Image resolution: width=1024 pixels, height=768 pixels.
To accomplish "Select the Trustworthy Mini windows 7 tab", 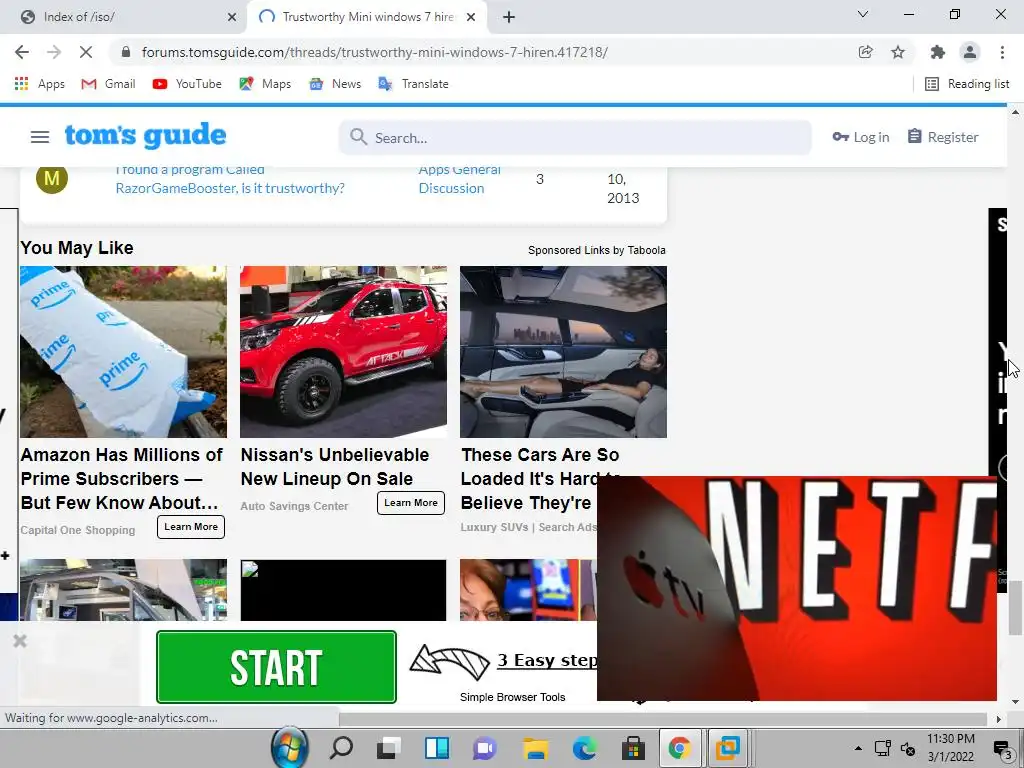I will 368,17.
